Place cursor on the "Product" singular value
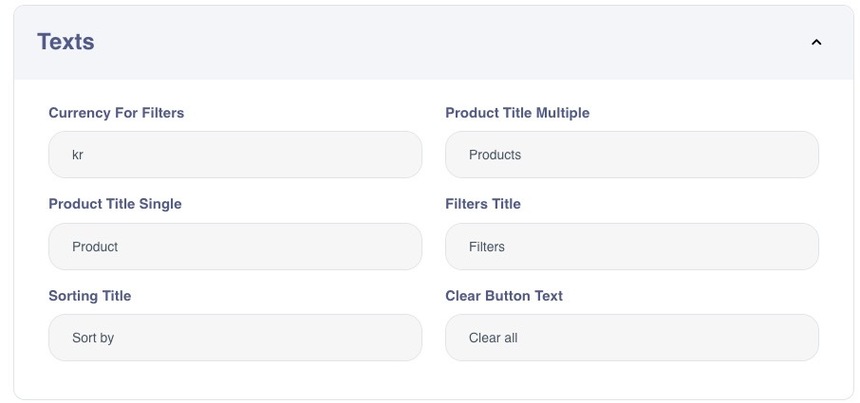 tap(95, 247)
